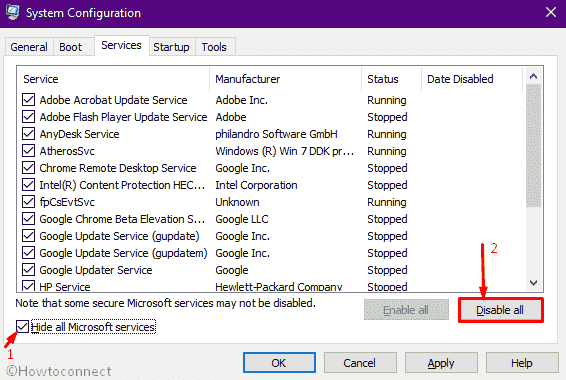Click Windows (R) Win 7 DDK manufacturer cell
Viewport: 566px width, 380px height.
[284, 151]
